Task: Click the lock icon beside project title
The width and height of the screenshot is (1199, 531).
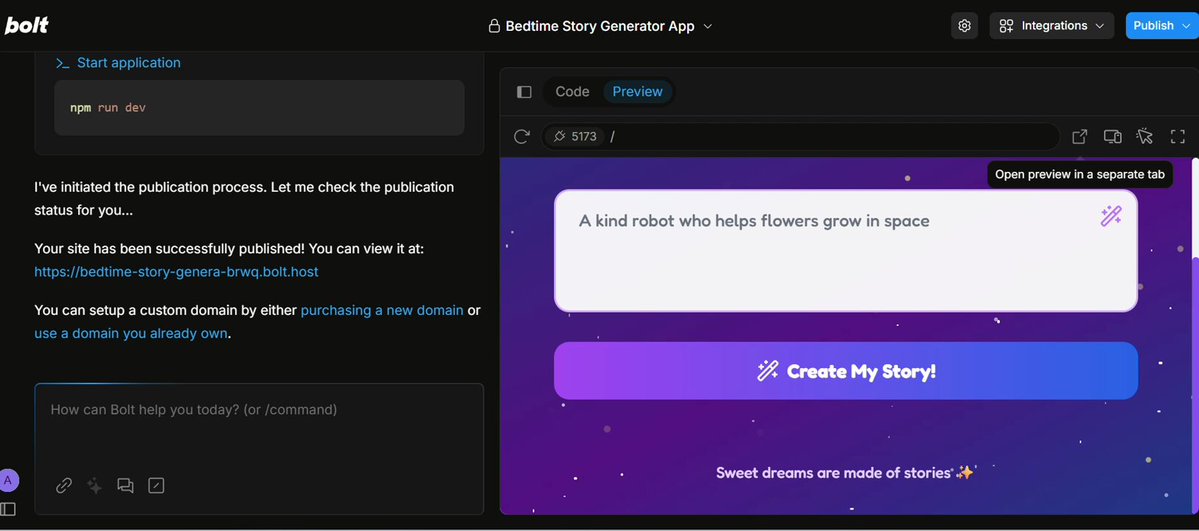Action: click(x=494, y=26)
